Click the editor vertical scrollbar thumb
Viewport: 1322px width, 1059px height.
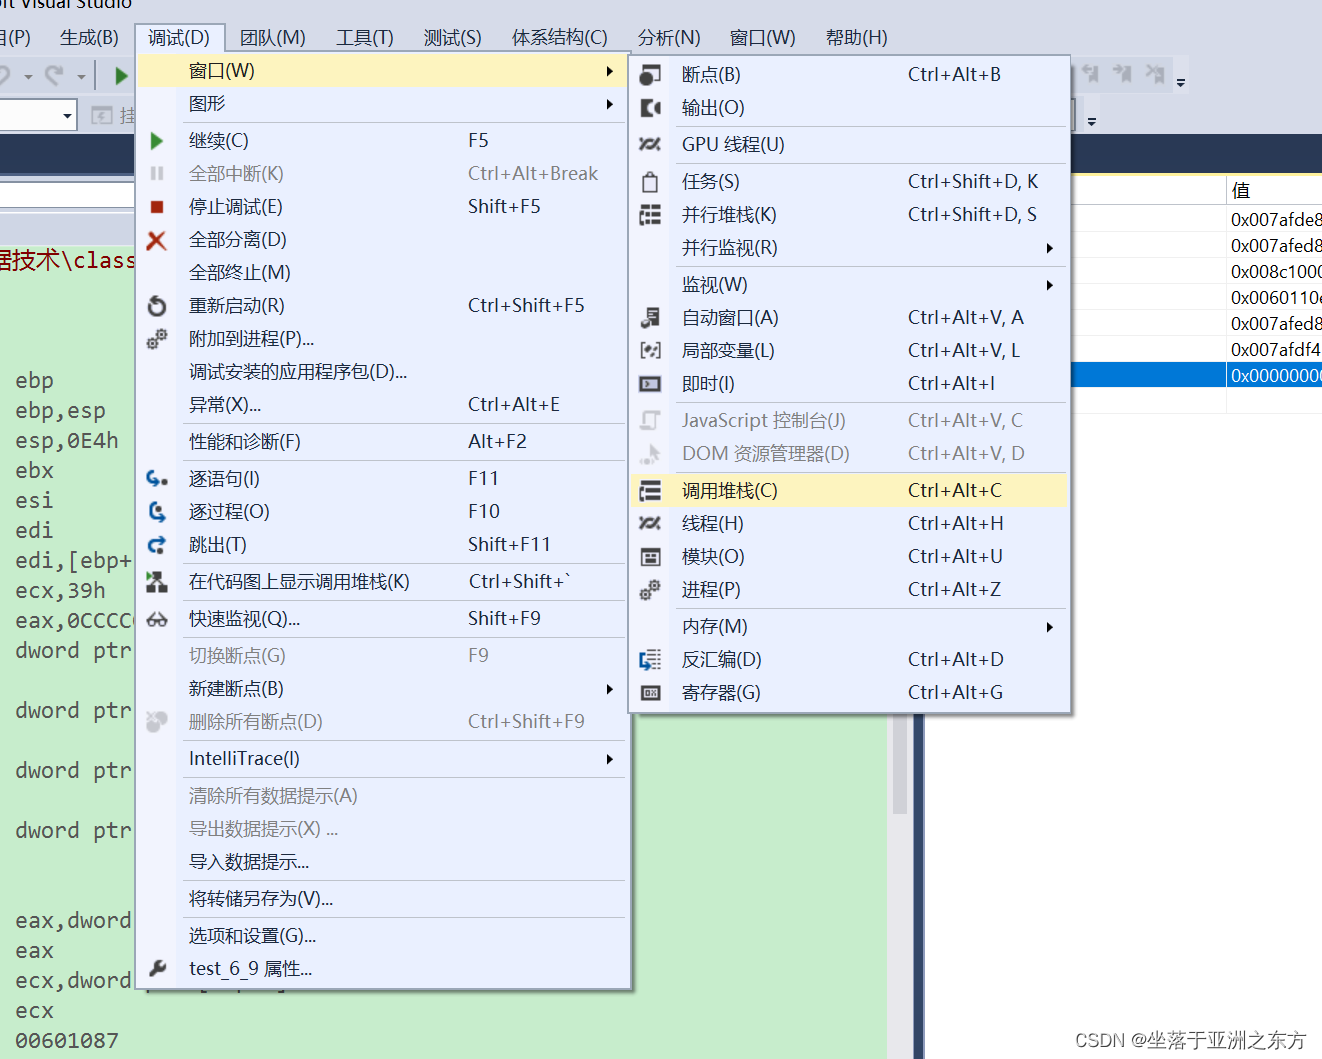pyautogui.click(x=900, y=765)
